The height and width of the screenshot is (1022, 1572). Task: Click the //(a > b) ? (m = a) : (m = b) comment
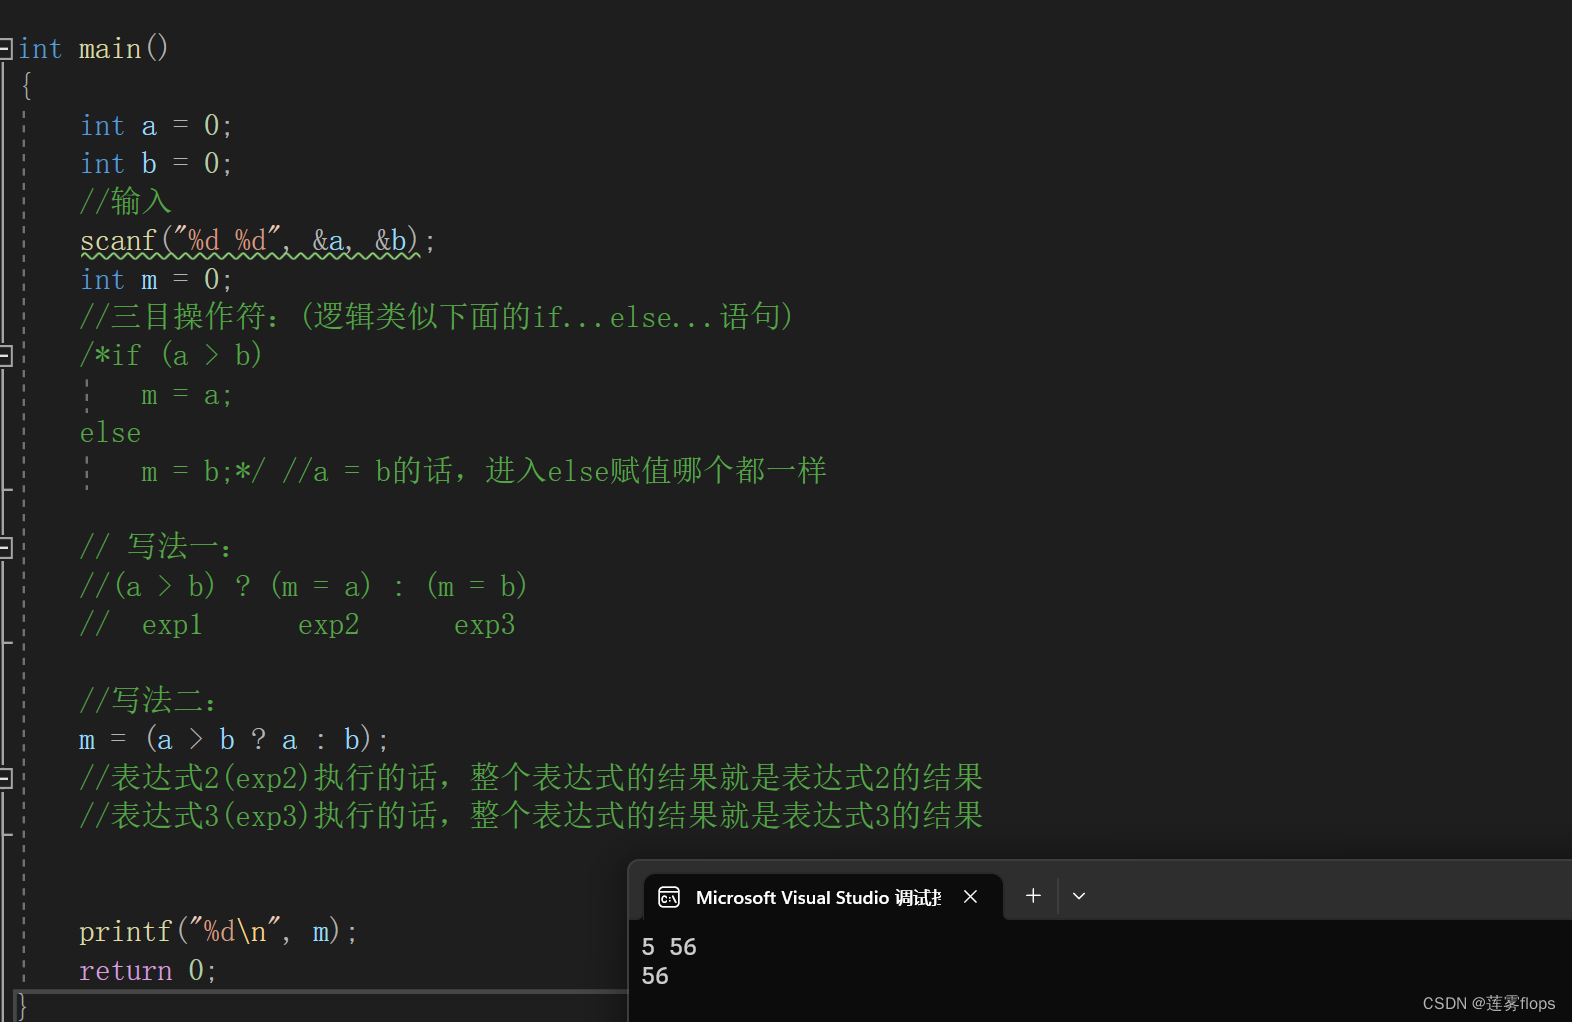303,586
